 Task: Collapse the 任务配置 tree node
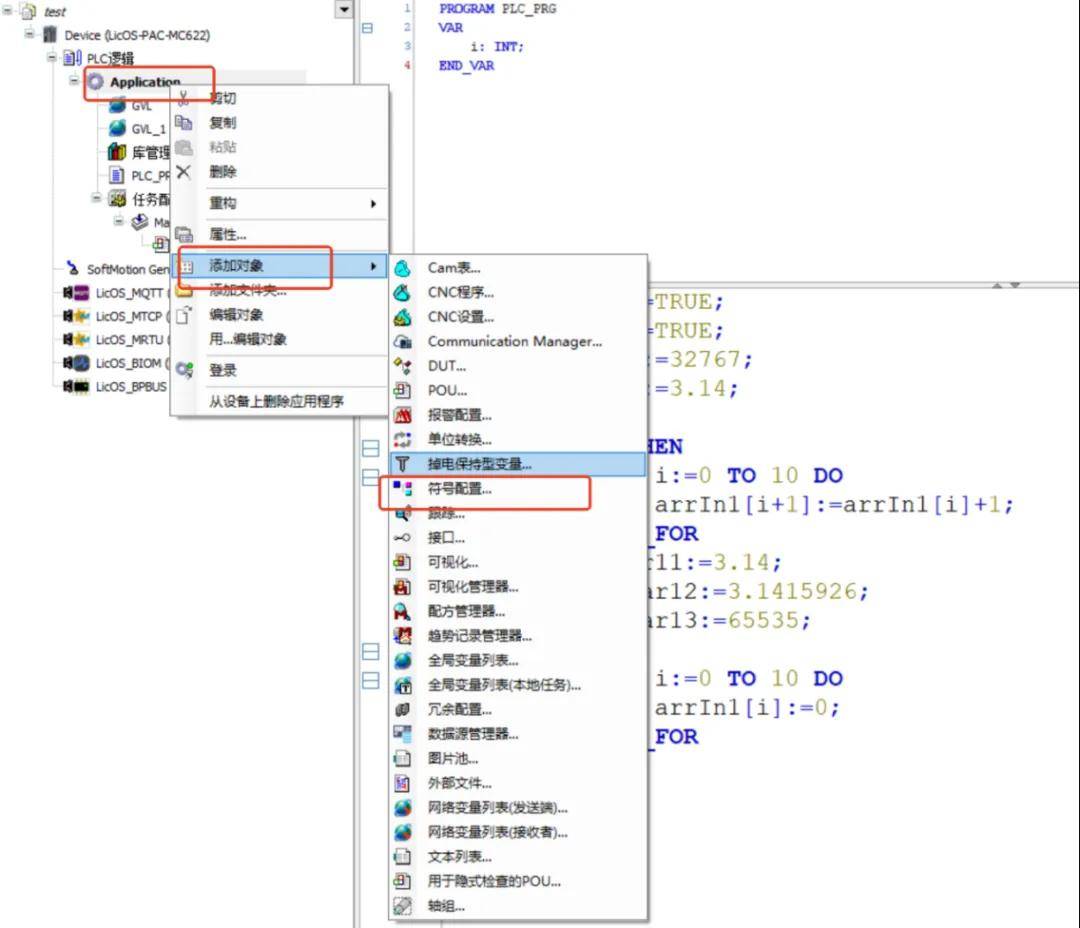(x=97, y=198)
